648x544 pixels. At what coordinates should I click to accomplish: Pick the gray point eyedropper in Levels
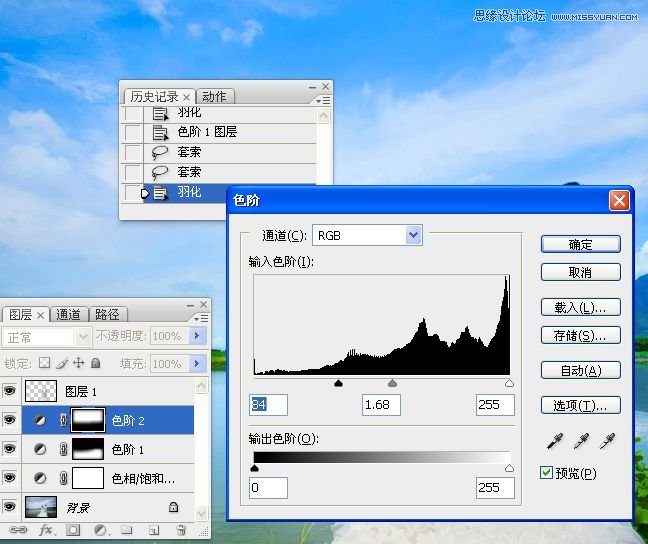[581, 441]
